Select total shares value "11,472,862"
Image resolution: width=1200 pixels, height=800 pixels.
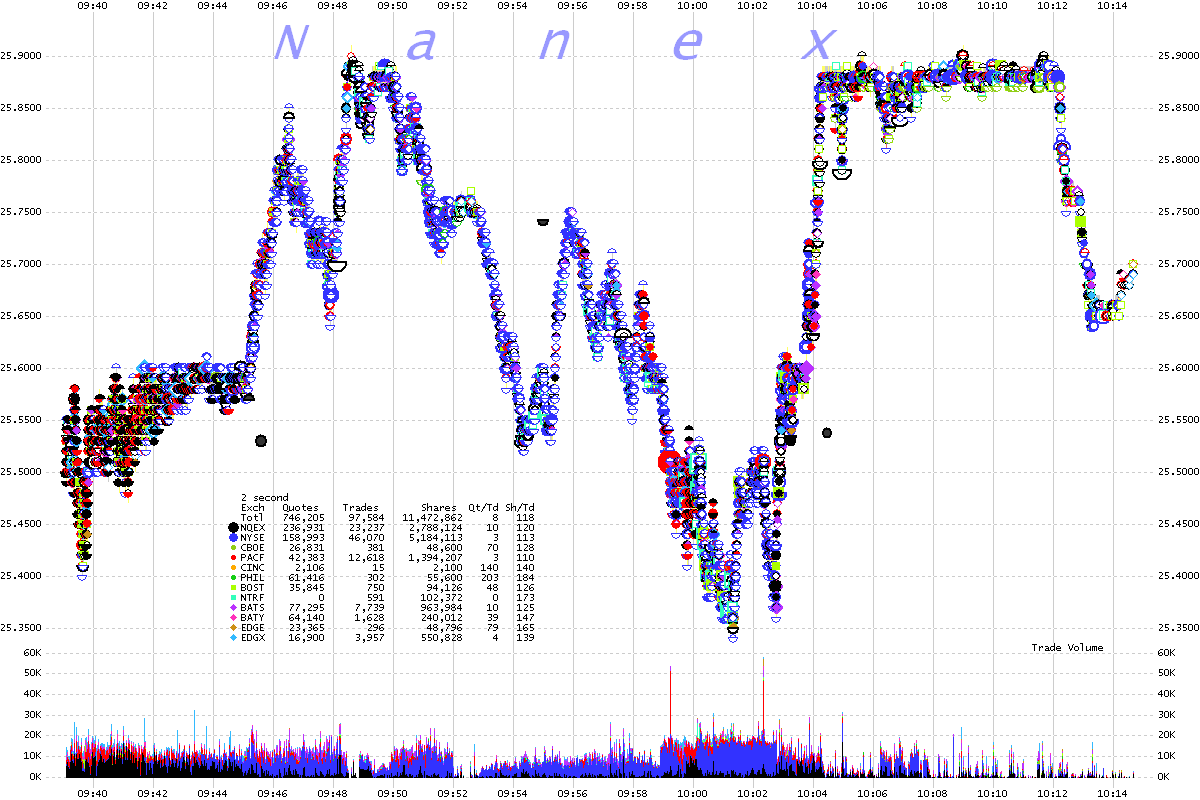click(x=433, y=518)
